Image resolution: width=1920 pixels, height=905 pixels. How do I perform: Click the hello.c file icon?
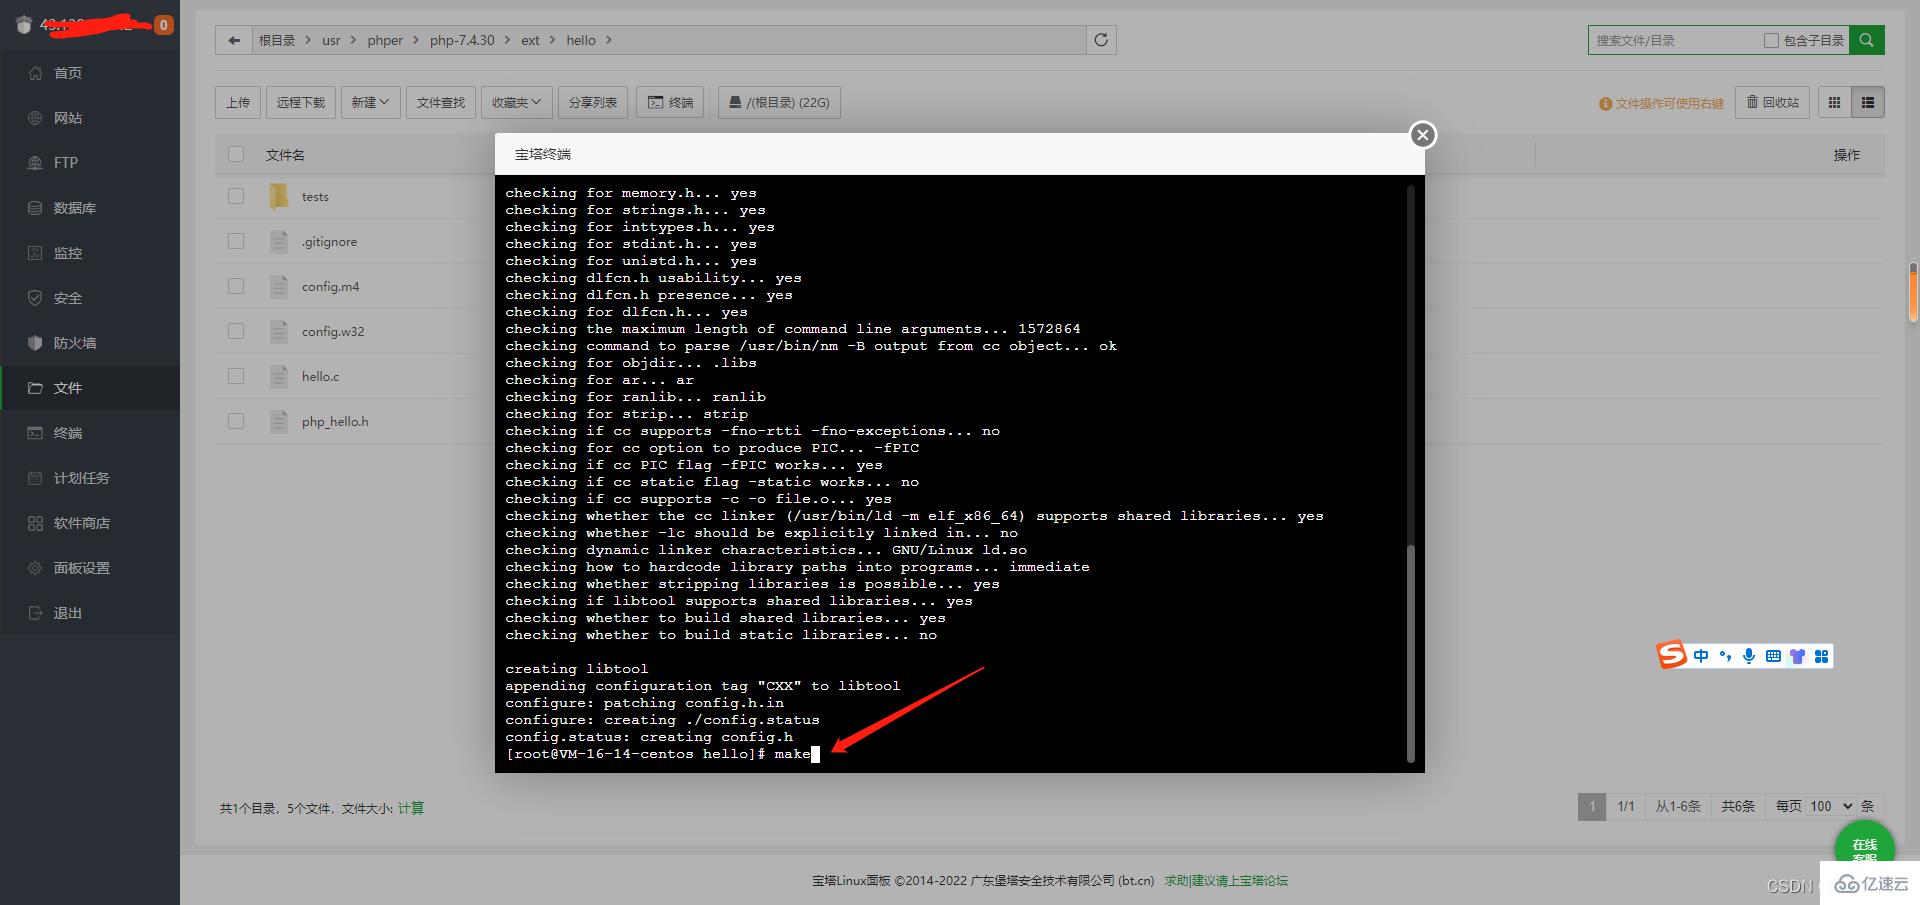point(279,376)
